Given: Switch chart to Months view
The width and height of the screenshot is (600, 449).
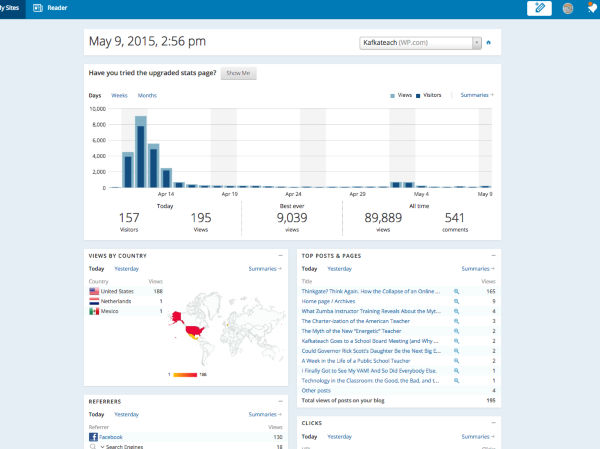Looking at the screenshot, I should coord(147,95).
